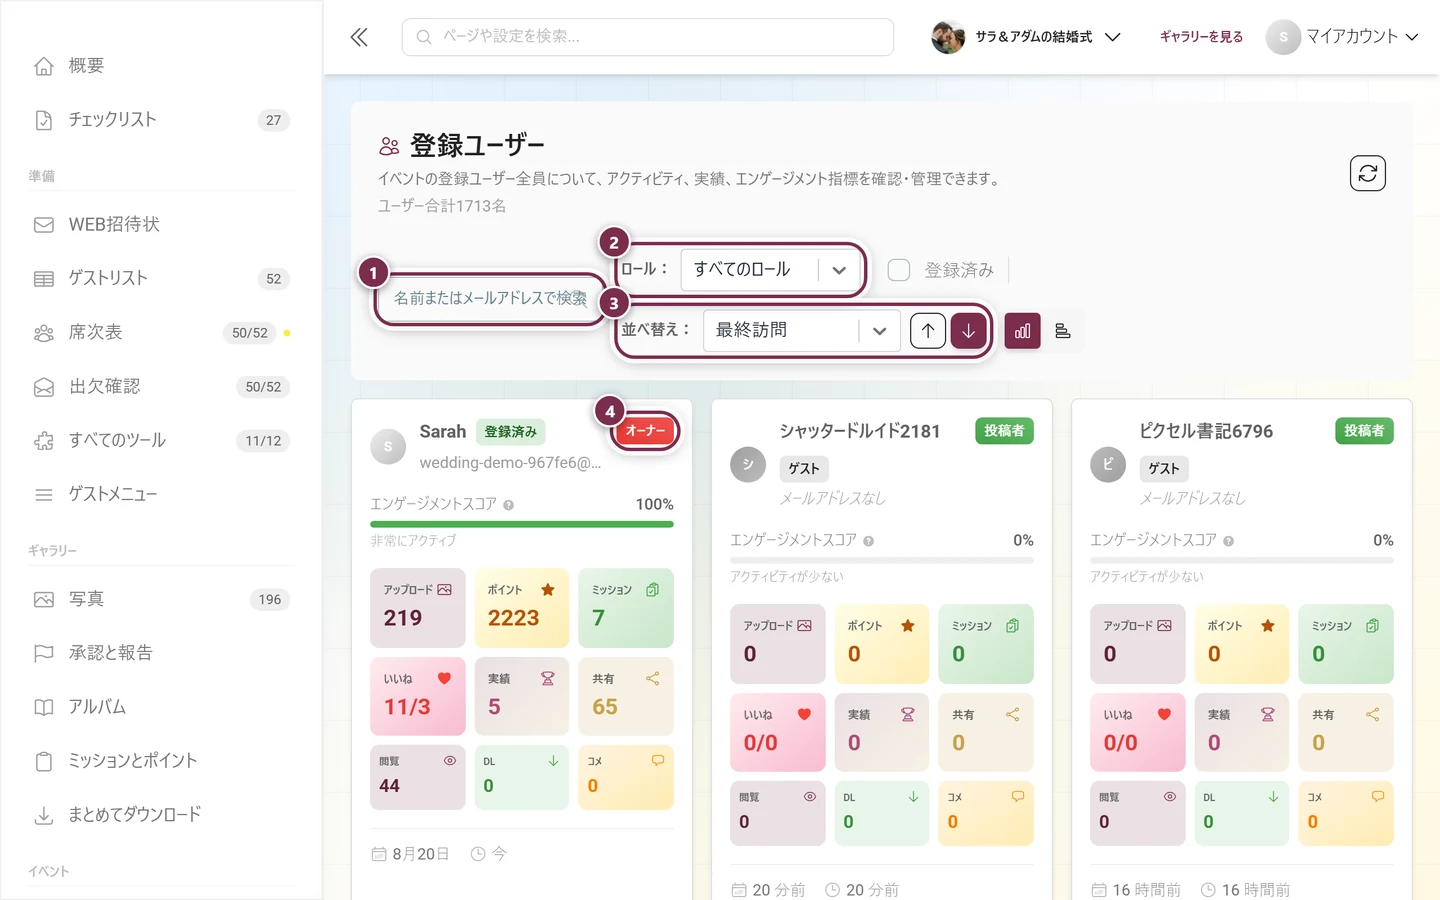This screenshot has height=900, width=1440.
Task: Focus the 名前またはメールアドレスで検索 field
Action: 490,298
